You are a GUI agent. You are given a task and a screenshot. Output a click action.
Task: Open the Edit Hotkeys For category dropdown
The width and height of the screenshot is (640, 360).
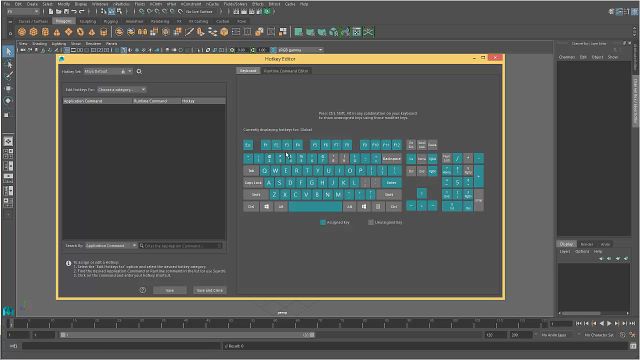coord(121,90)
